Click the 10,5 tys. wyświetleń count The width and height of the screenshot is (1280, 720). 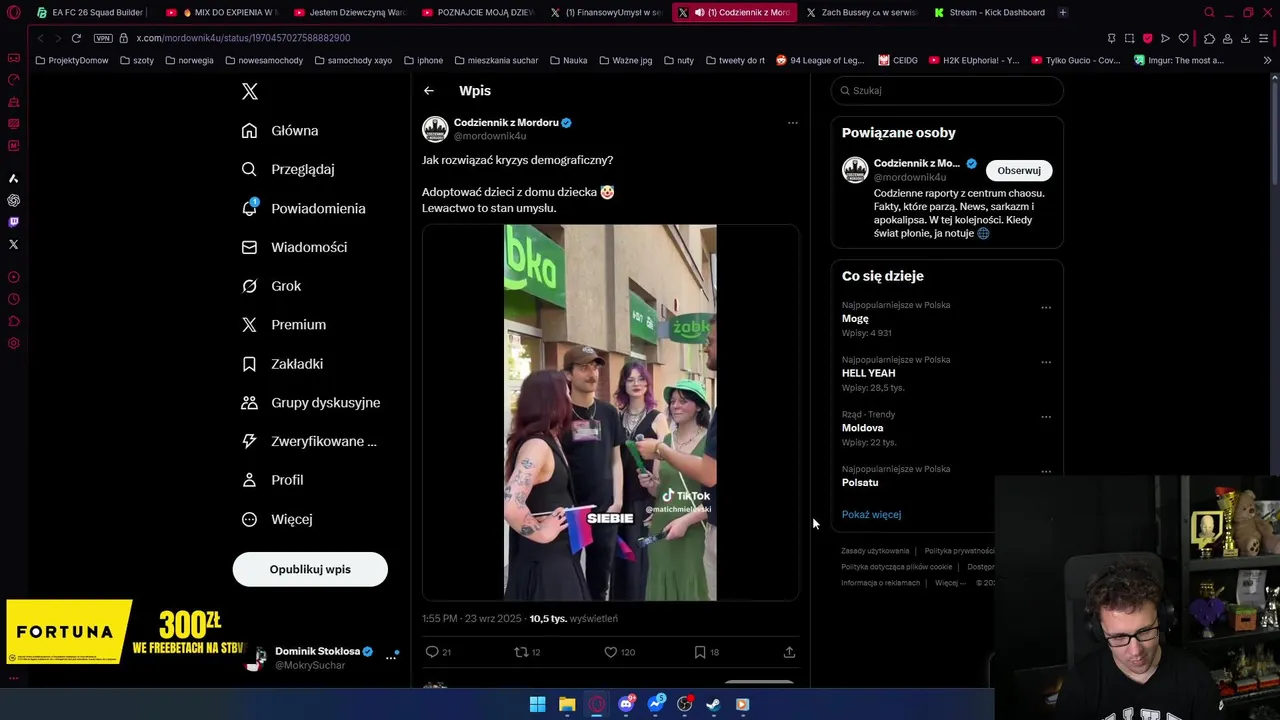[573, 619]
